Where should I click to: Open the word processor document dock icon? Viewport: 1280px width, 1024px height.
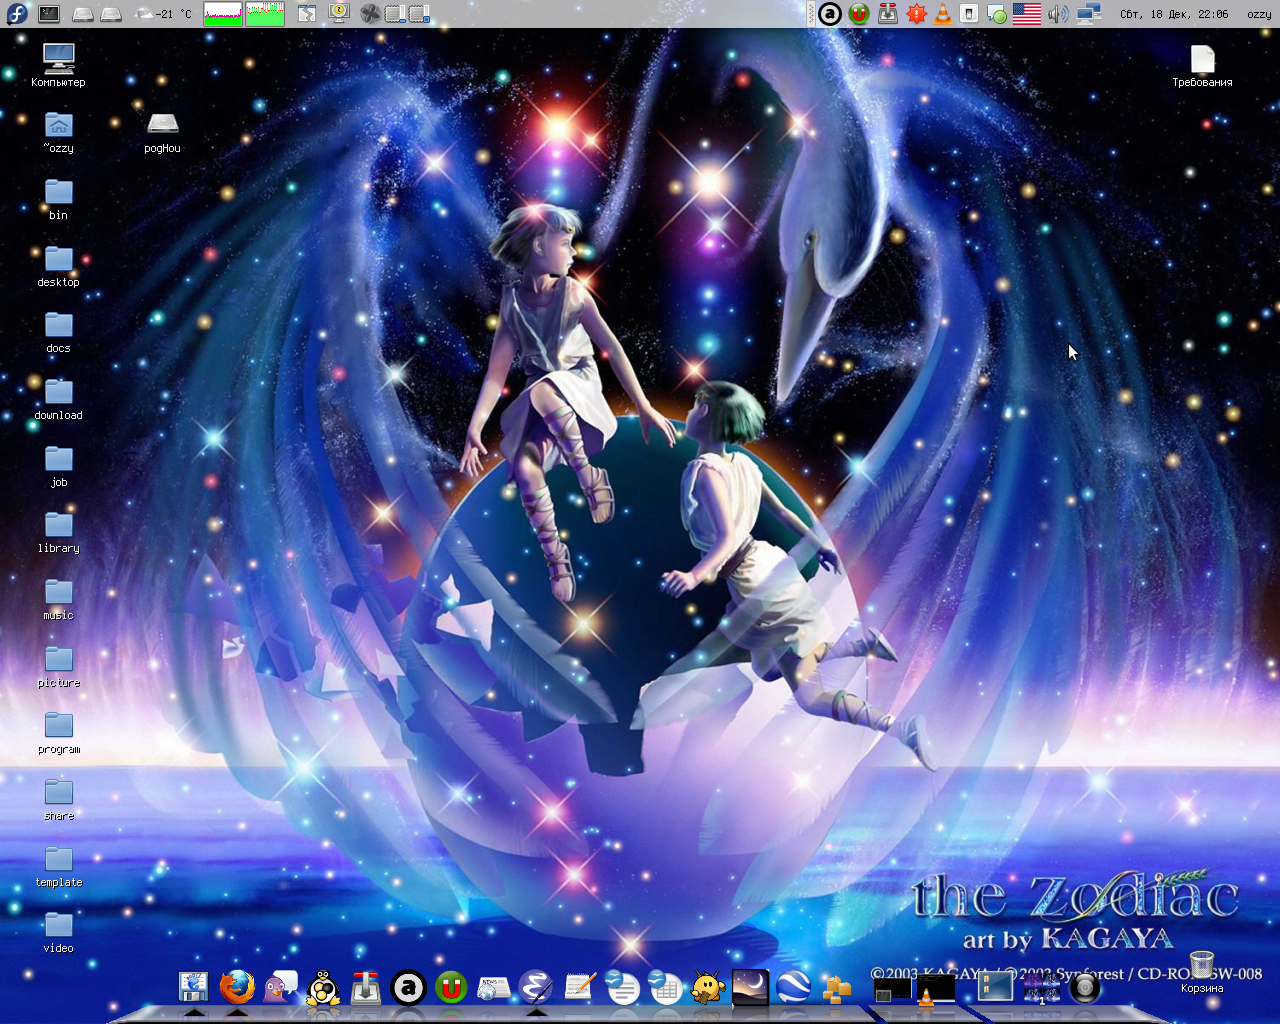[622, 988]
